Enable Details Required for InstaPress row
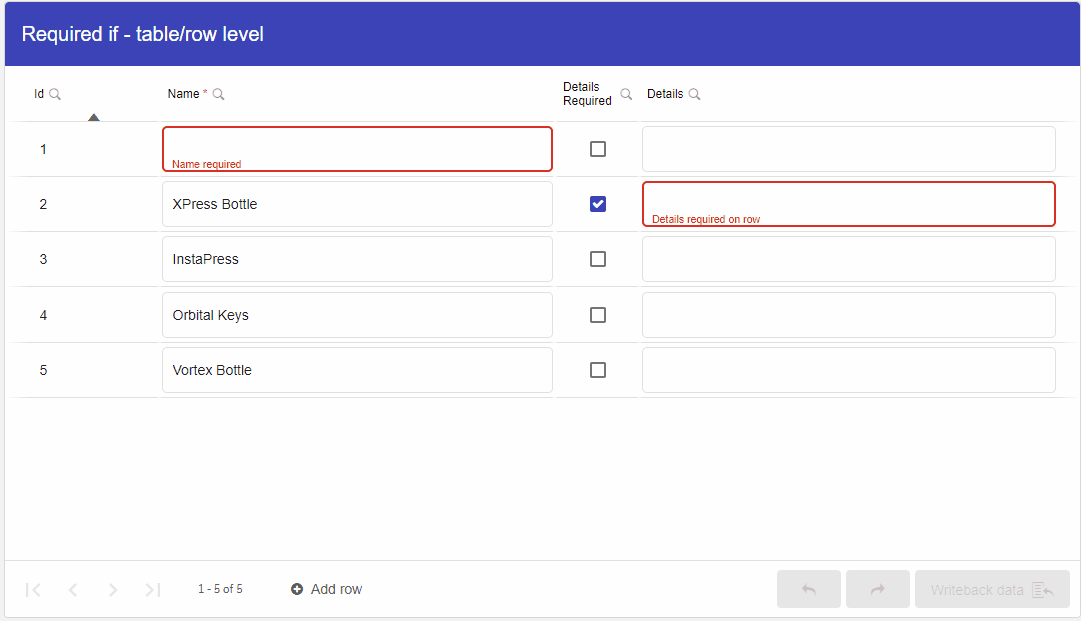1081x621 pixels. [x=598, y=259]
